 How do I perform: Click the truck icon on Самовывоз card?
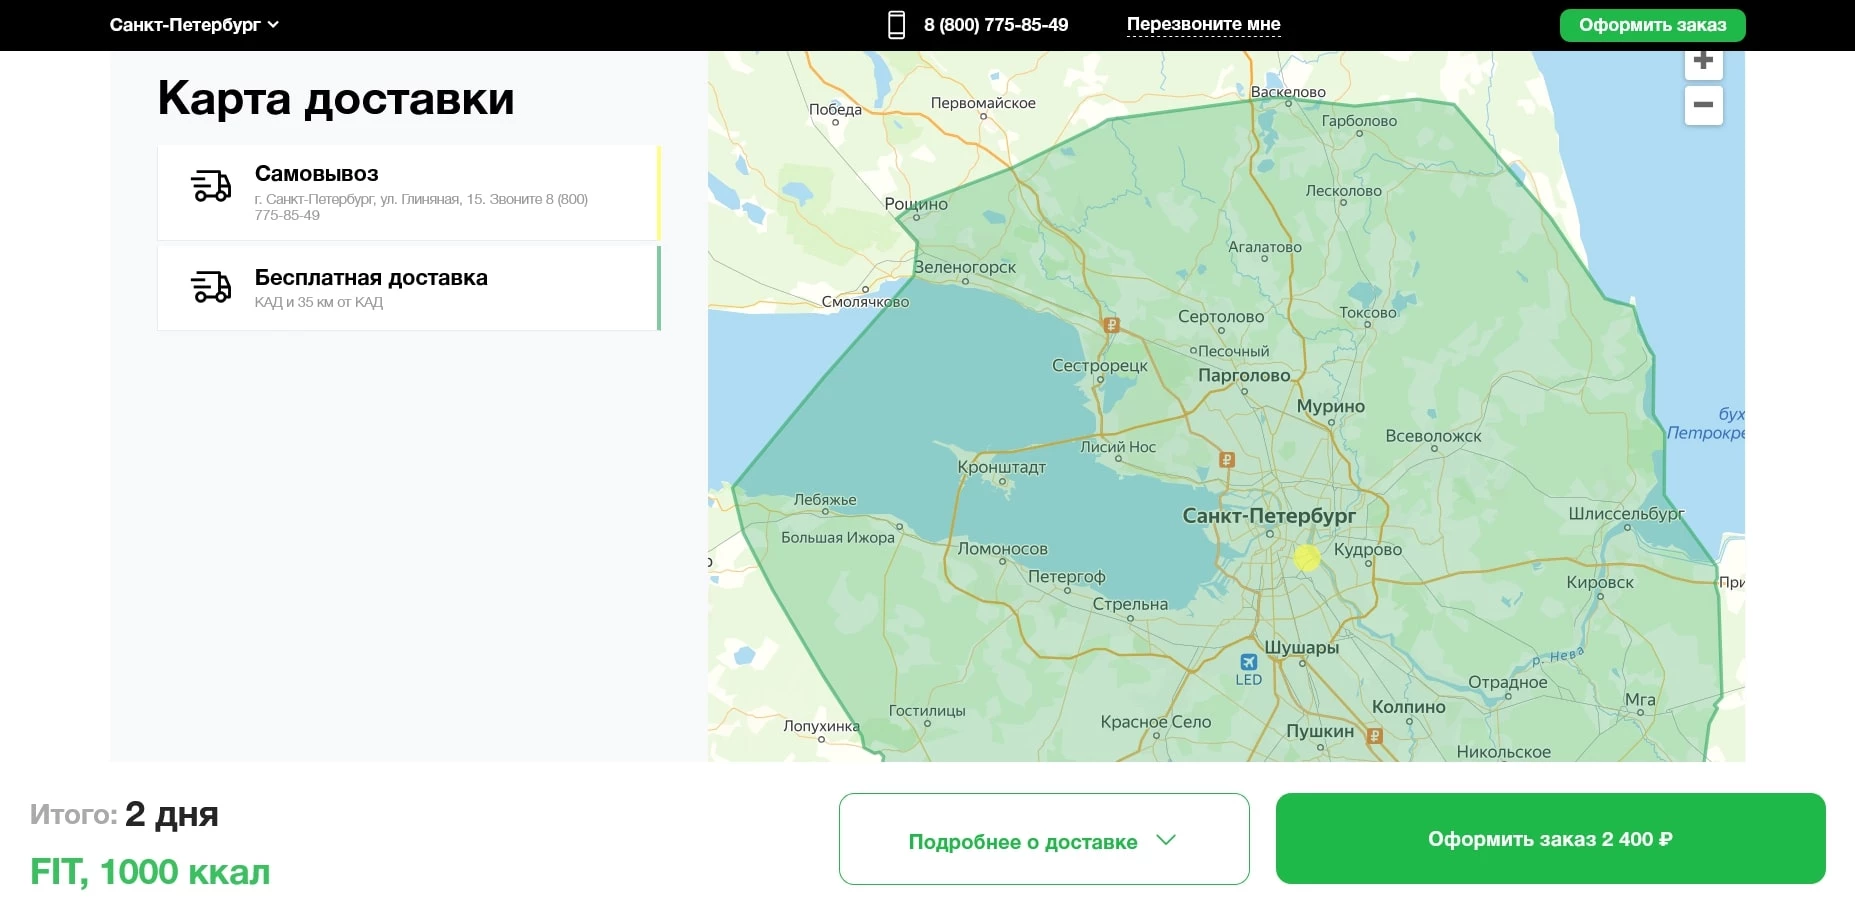[x=210, y=185]
